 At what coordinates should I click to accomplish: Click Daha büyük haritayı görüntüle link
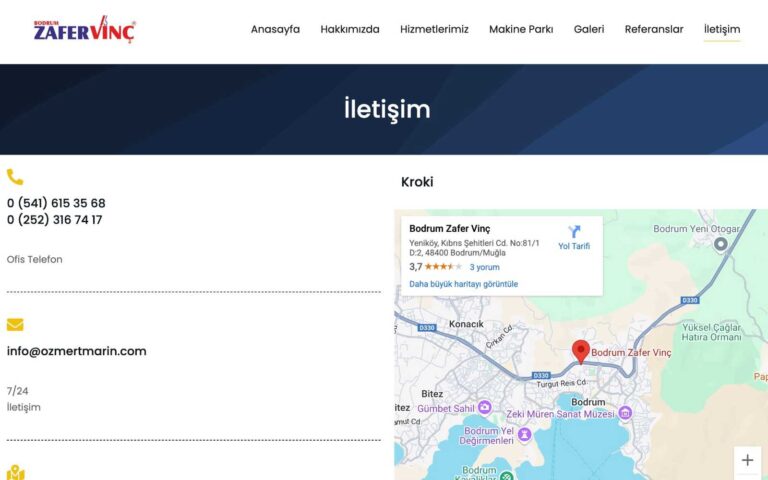click(x=463, y=284)
